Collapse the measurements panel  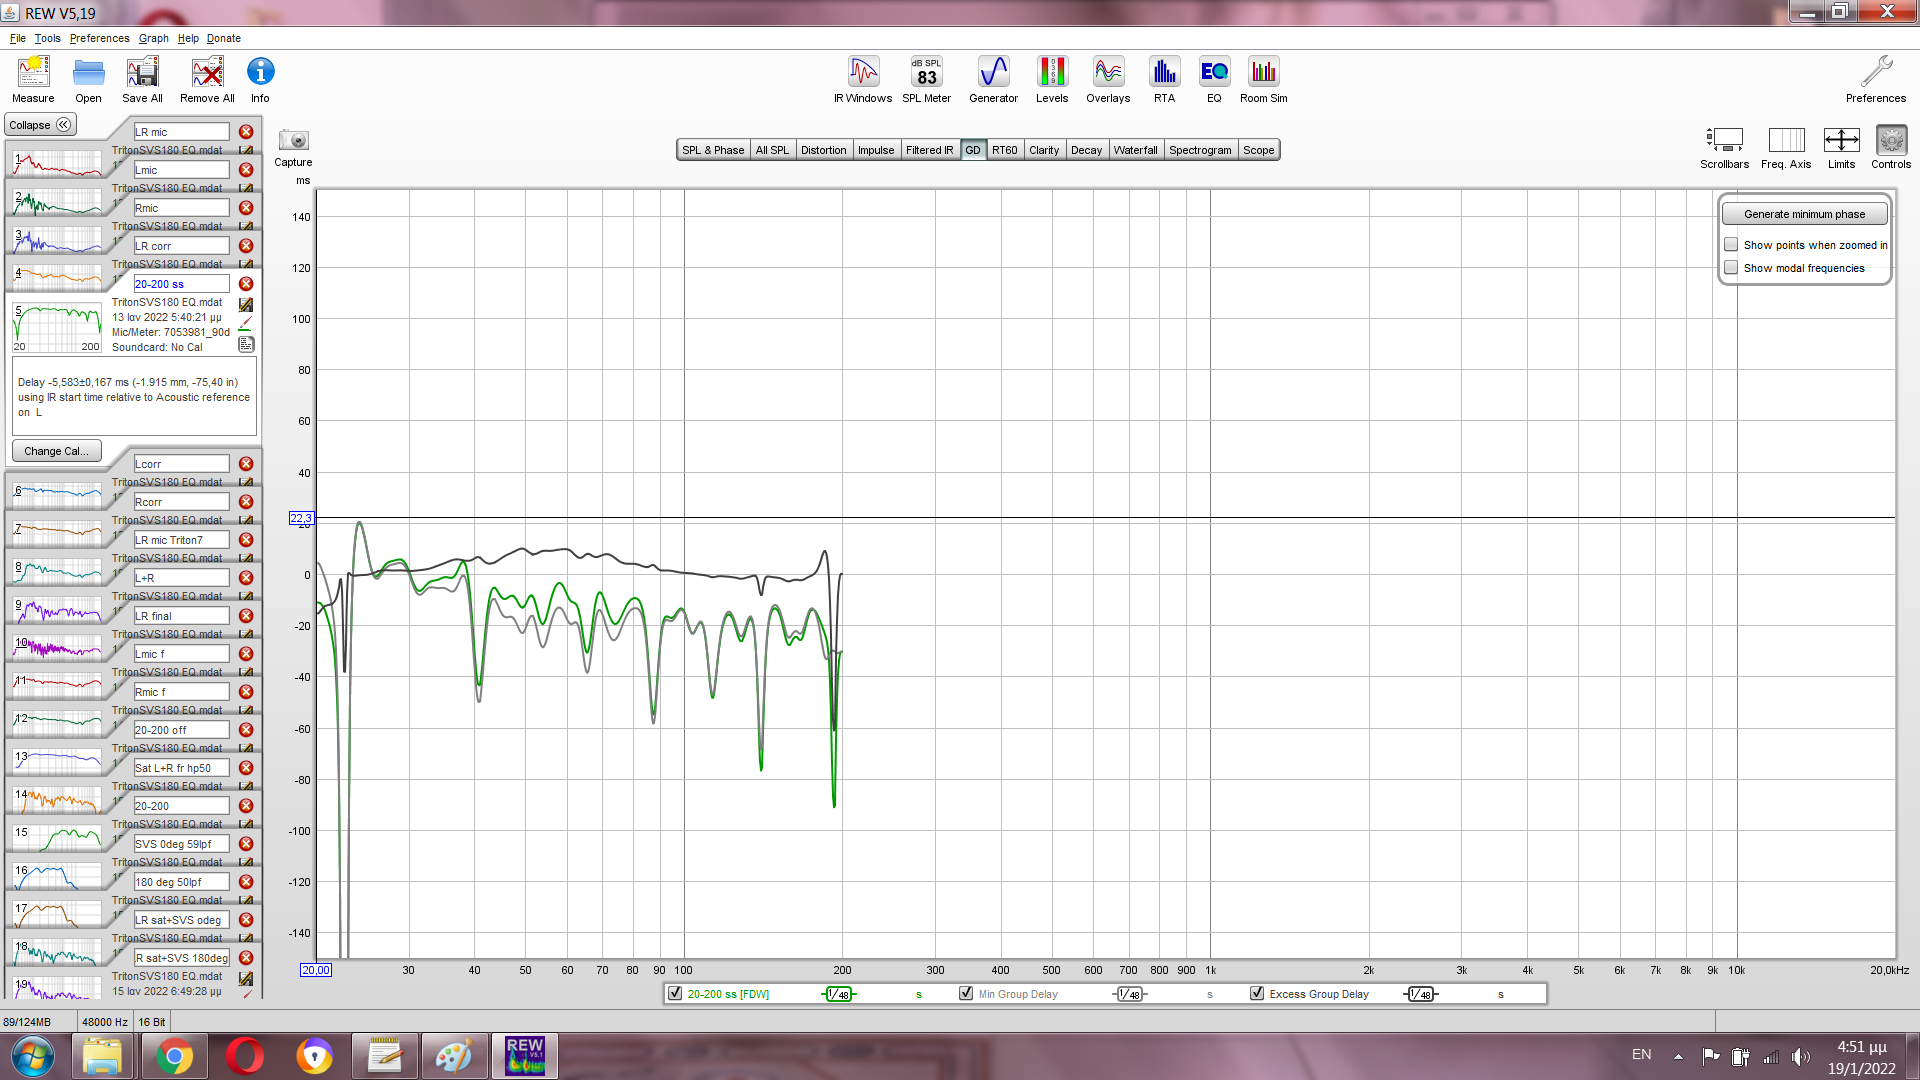point(40,125)
